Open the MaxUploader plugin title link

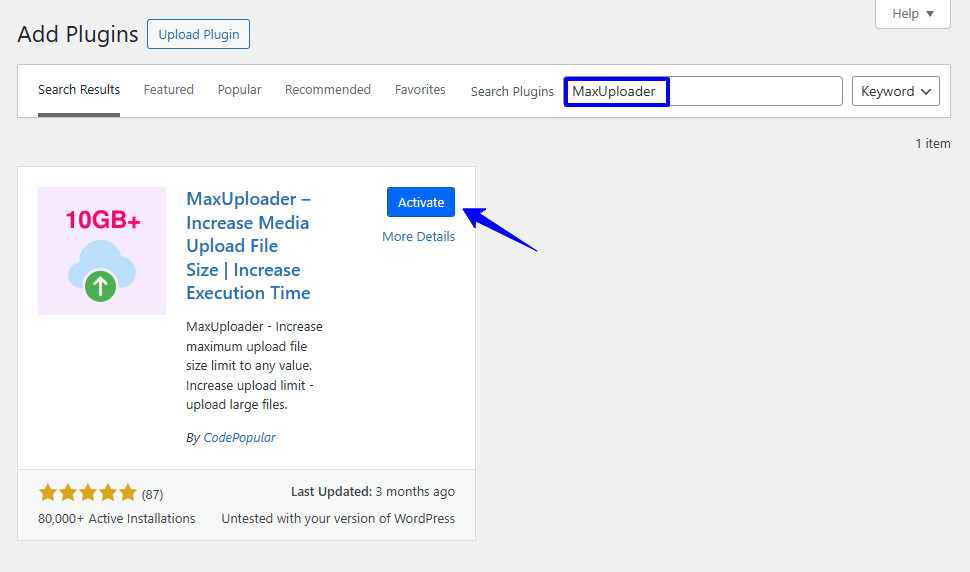coord(249,246)
